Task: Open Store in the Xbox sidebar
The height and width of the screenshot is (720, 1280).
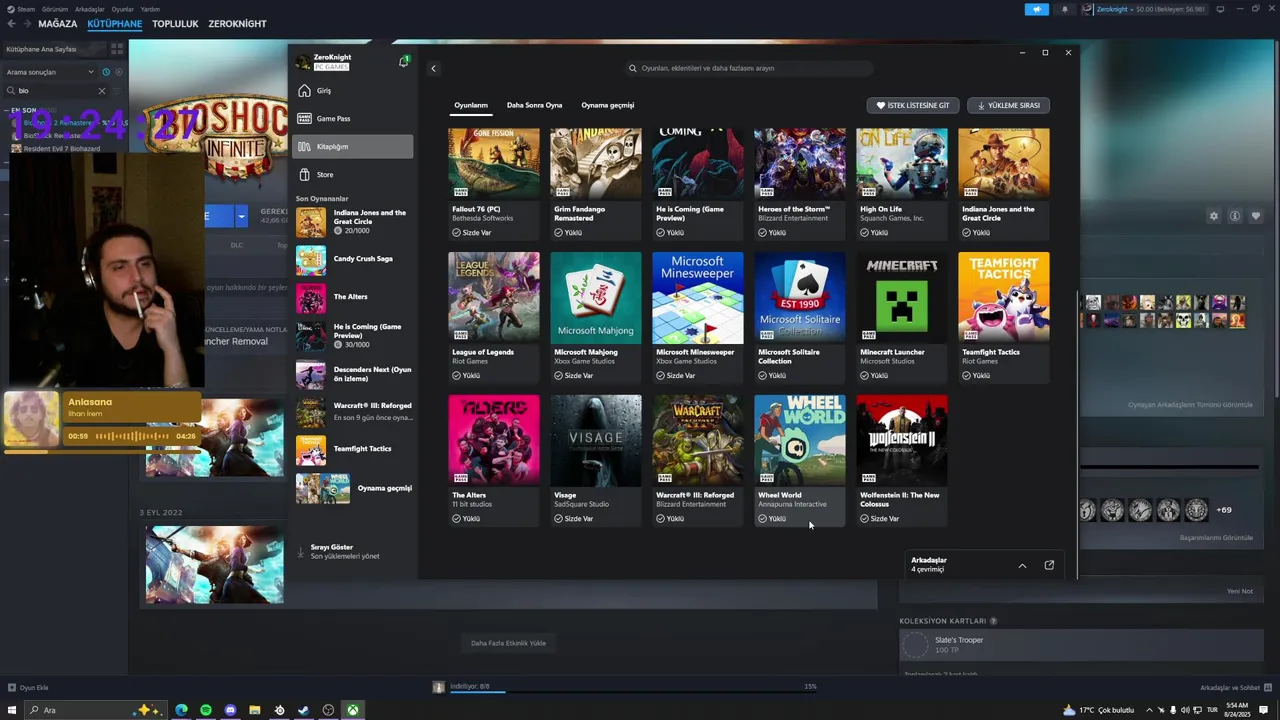Action: coord(352,174)
